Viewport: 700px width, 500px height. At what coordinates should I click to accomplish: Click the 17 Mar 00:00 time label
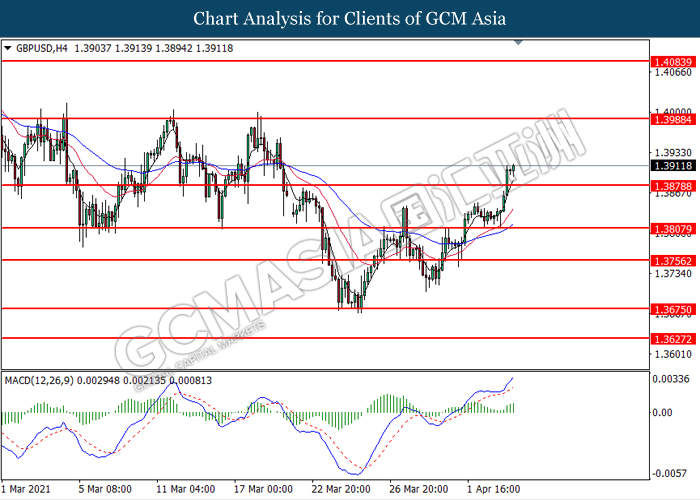pyautogui.click(x=263, y=489)
